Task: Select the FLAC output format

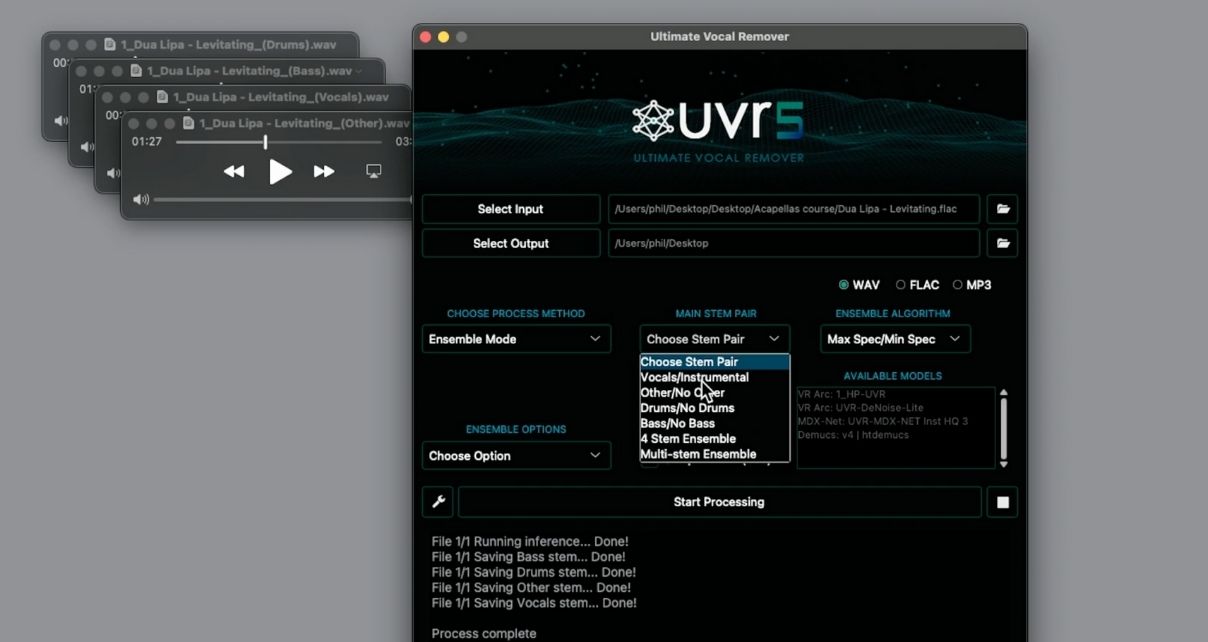Action: click(901, 285)
